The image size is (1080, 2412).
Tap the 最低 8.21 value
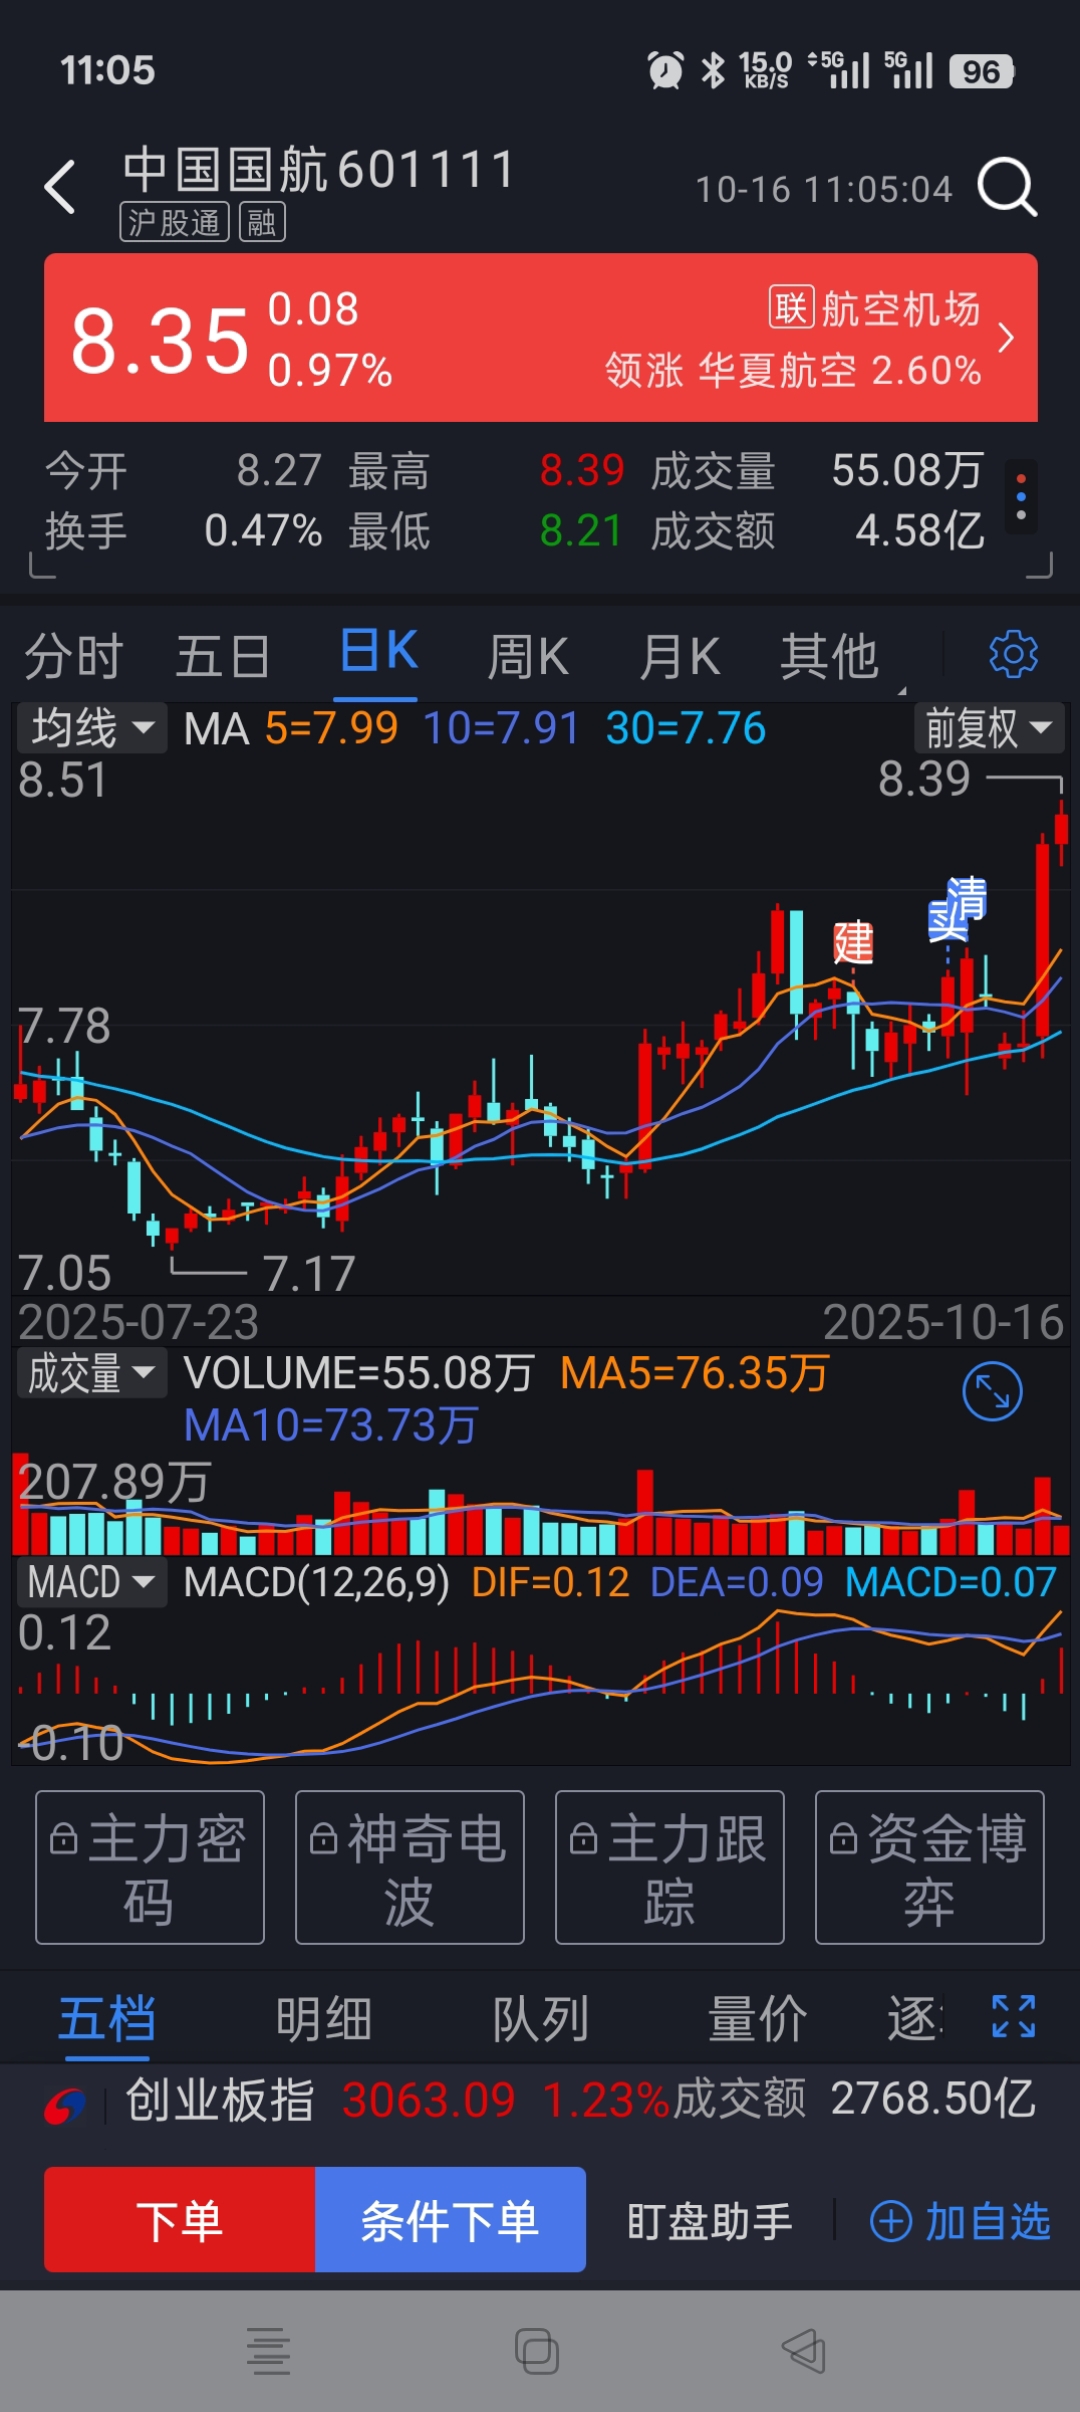pos(581,531)
